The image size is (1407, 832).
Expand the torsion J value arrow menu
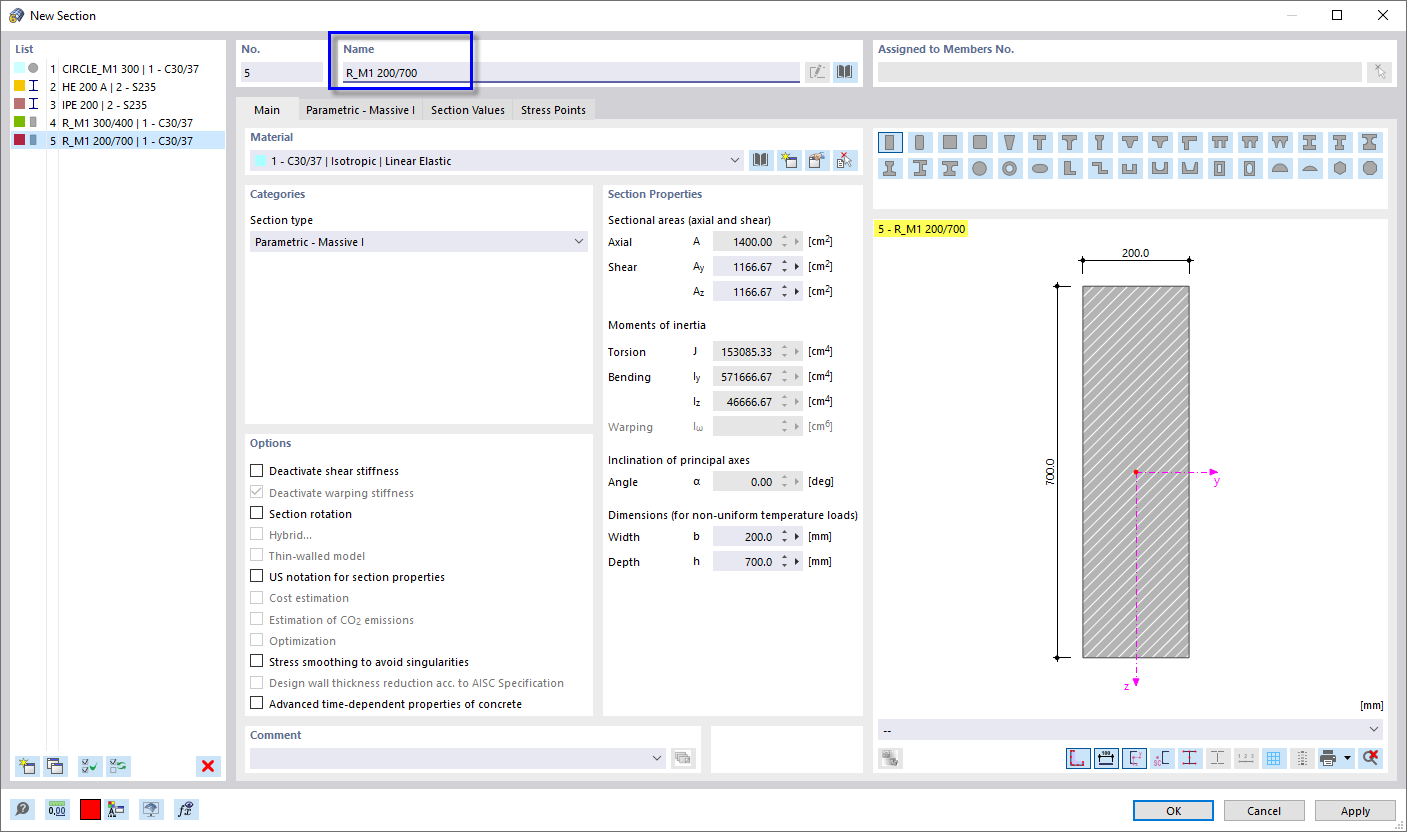tap(797, 352)
